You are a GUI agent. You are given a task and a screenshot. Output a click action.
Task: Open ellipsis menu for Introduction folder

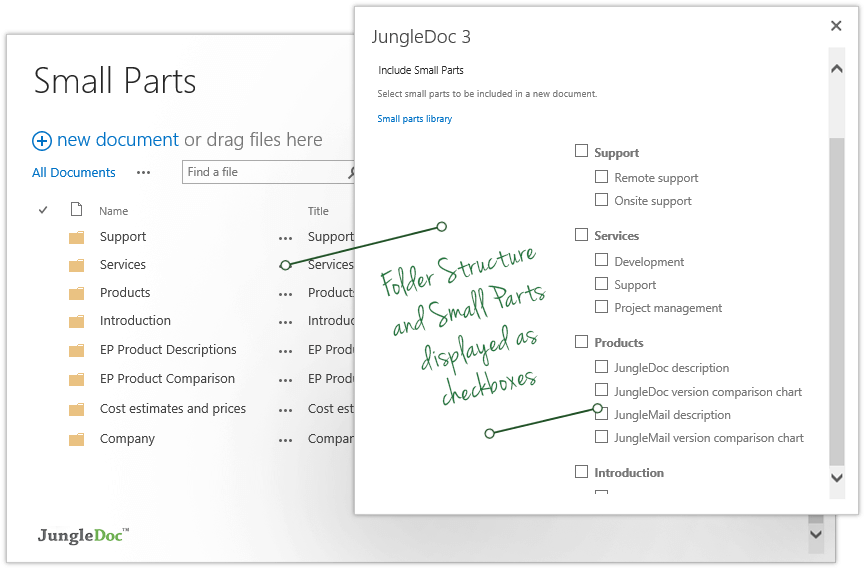pos(285,322)
